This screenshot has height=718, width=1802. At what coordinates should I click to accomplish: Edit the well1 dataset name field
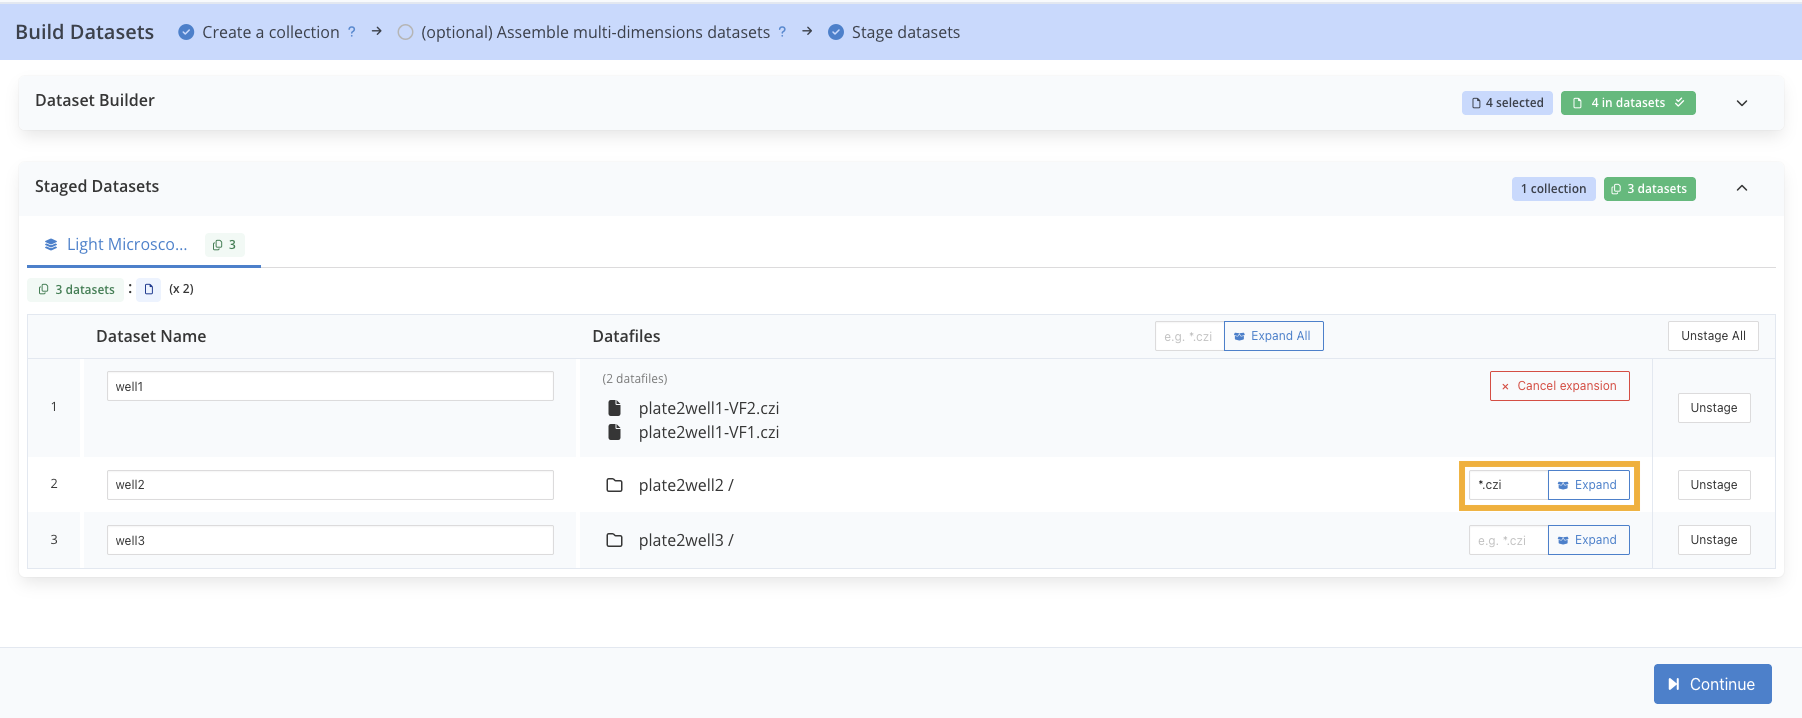coord(330,386)
